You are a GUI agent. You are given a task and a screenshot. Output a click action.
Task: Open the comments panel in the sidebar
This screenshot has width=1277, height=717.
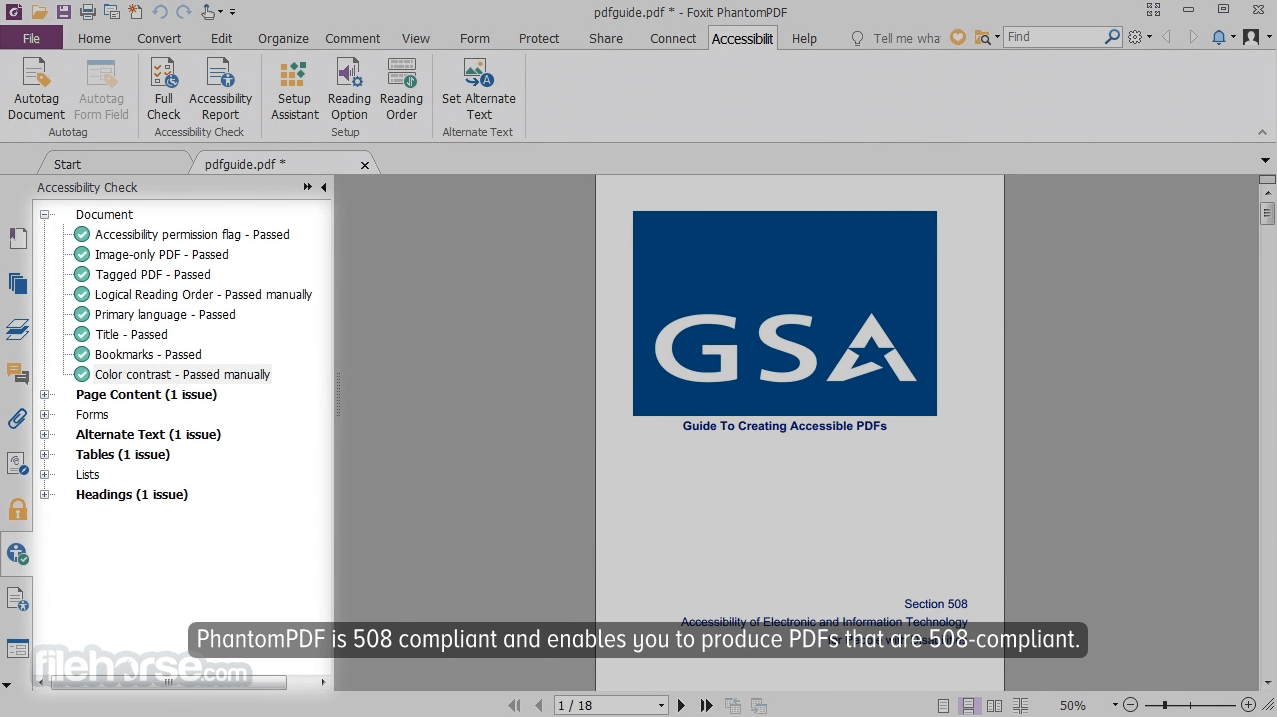coord(17,374)
